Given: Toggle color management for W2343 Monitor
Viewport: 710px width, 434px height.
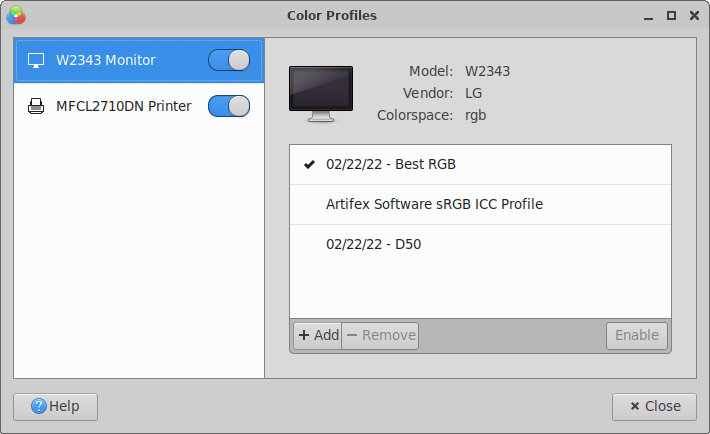Looking at the screenshot, I should pos(229,61).
